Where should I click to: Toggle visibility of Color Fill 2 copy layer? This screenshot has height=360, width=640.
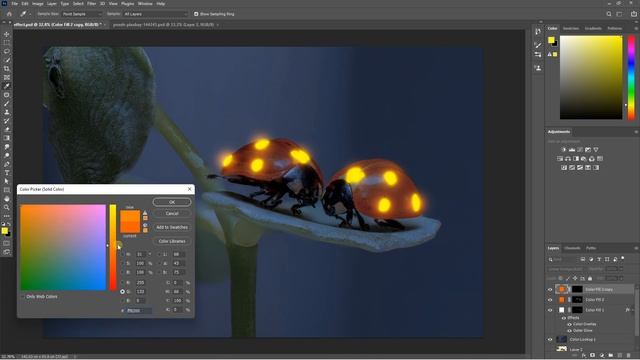(550, 289)
